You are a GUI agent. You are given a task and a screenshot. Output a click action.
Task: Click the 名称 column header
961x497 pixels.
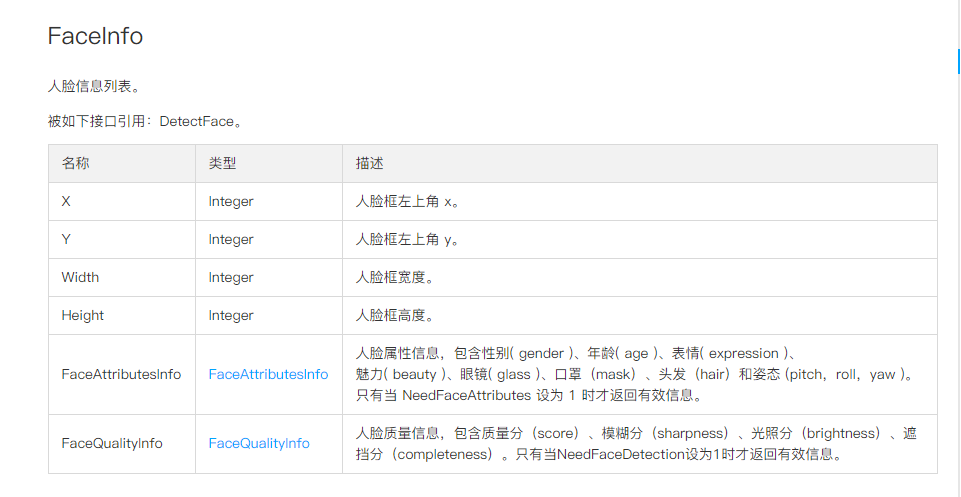(75, 163)
